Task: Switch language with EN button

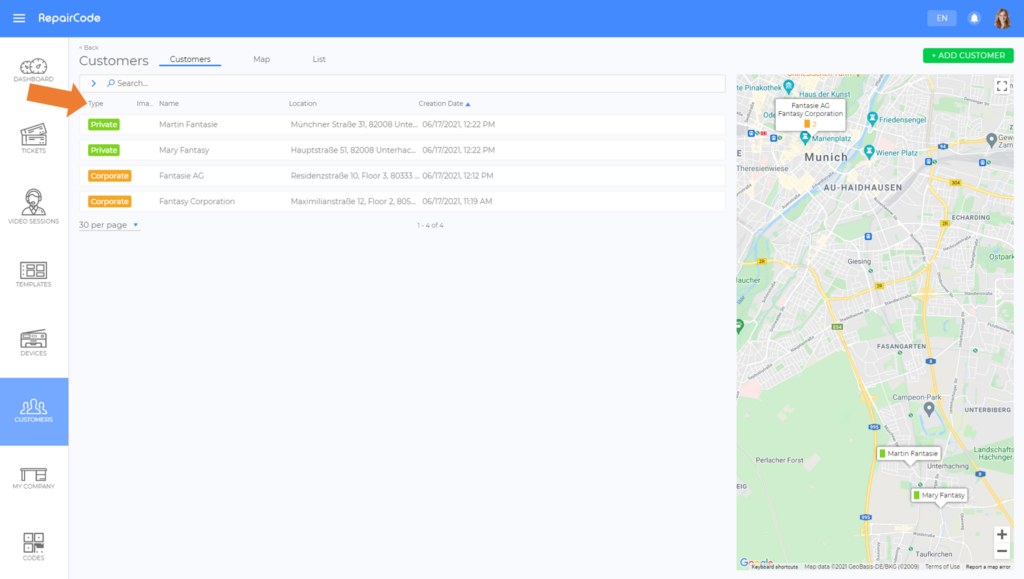Action: [x=942, y=18]
